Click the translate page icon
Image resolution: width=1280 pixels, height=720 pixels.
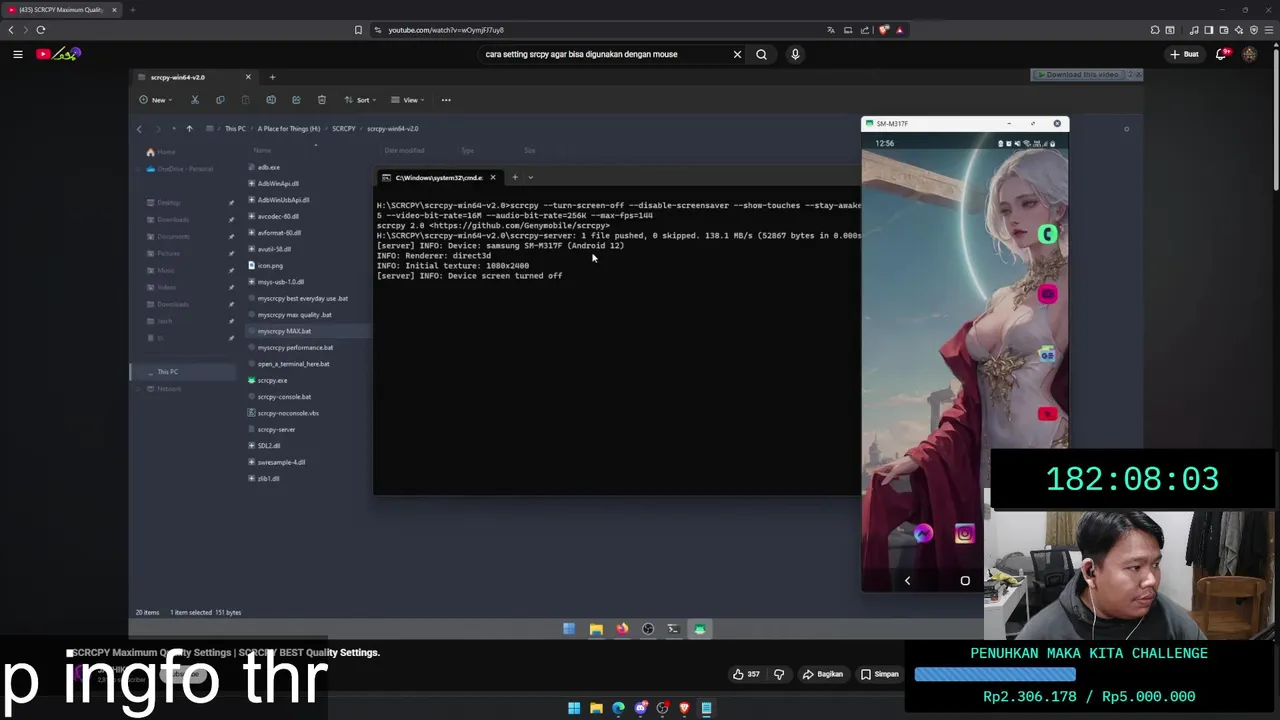pos(830,30)
